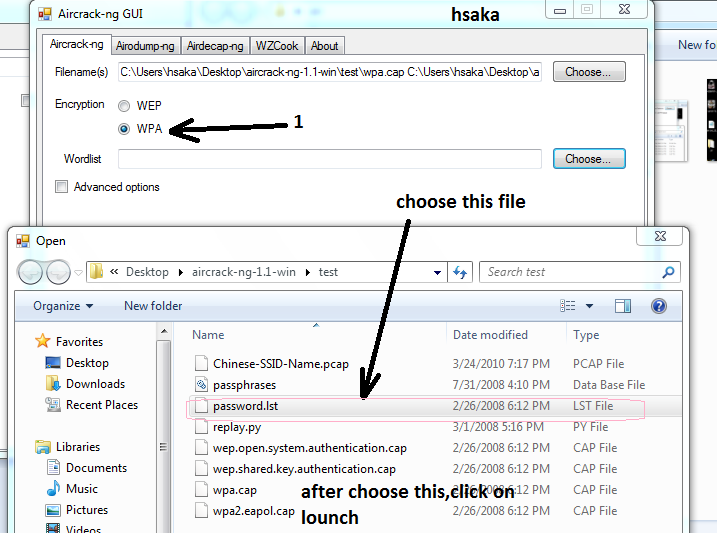Sort files by Type column header
The height and width of the screenshot is (533, 717).
click(586, 335)
